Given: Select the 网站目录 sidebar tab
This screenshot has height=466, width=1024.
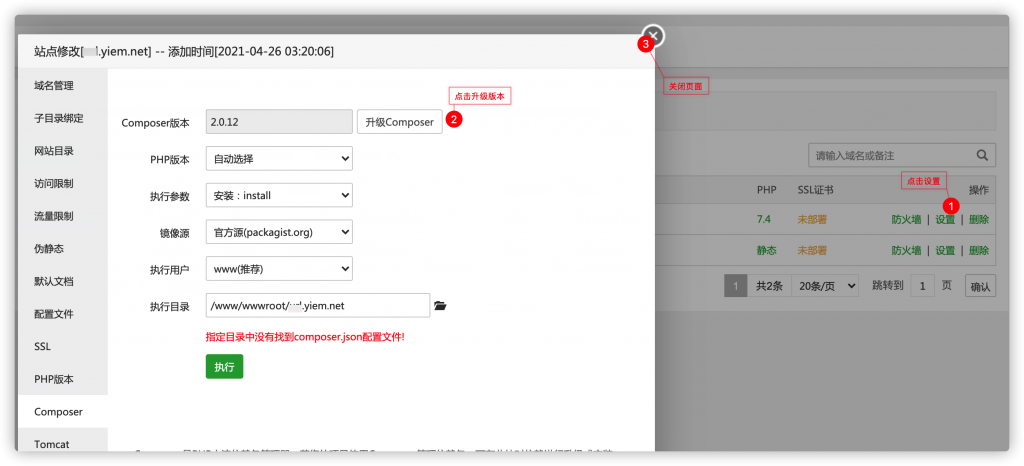Looking at the screenshot, I should pos(63,151).
